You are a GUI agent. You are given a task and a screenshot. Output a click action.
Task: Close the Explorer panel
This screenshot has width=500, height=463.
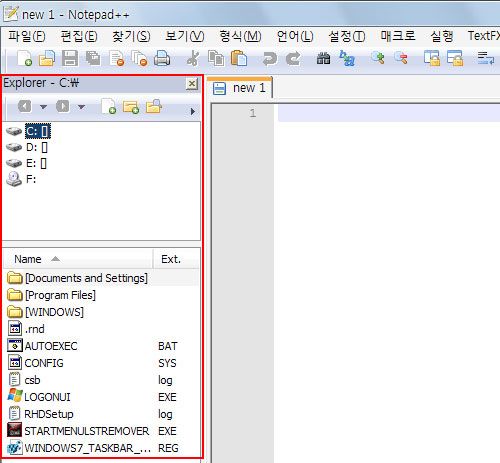[x=192, y=83]
